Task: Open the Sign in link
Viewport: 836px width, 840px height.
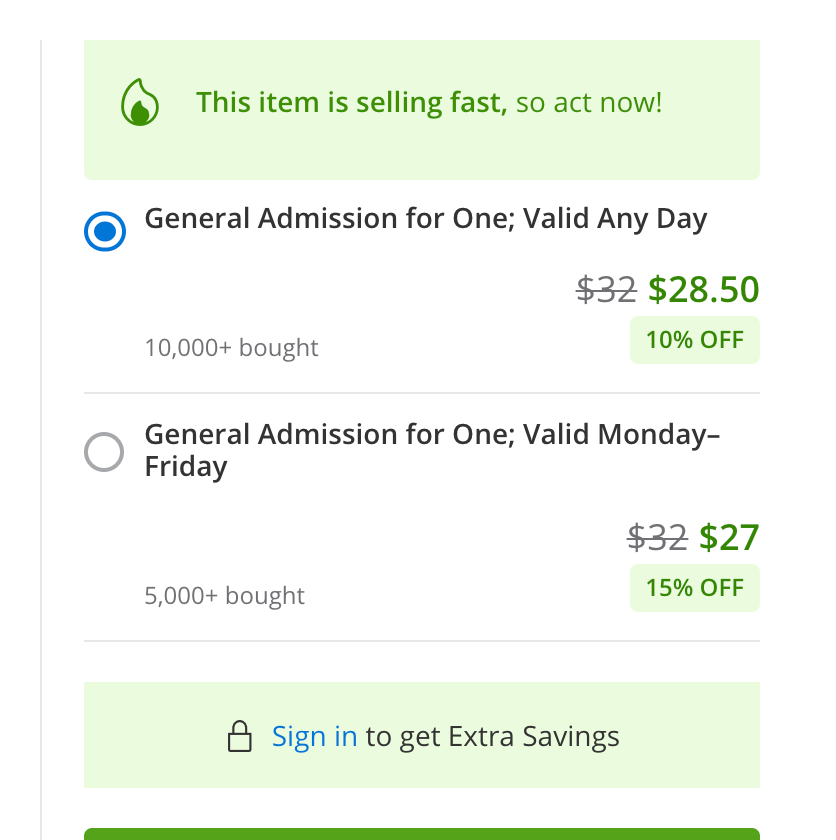Action: pyautogui.click(x=314, y=737)
